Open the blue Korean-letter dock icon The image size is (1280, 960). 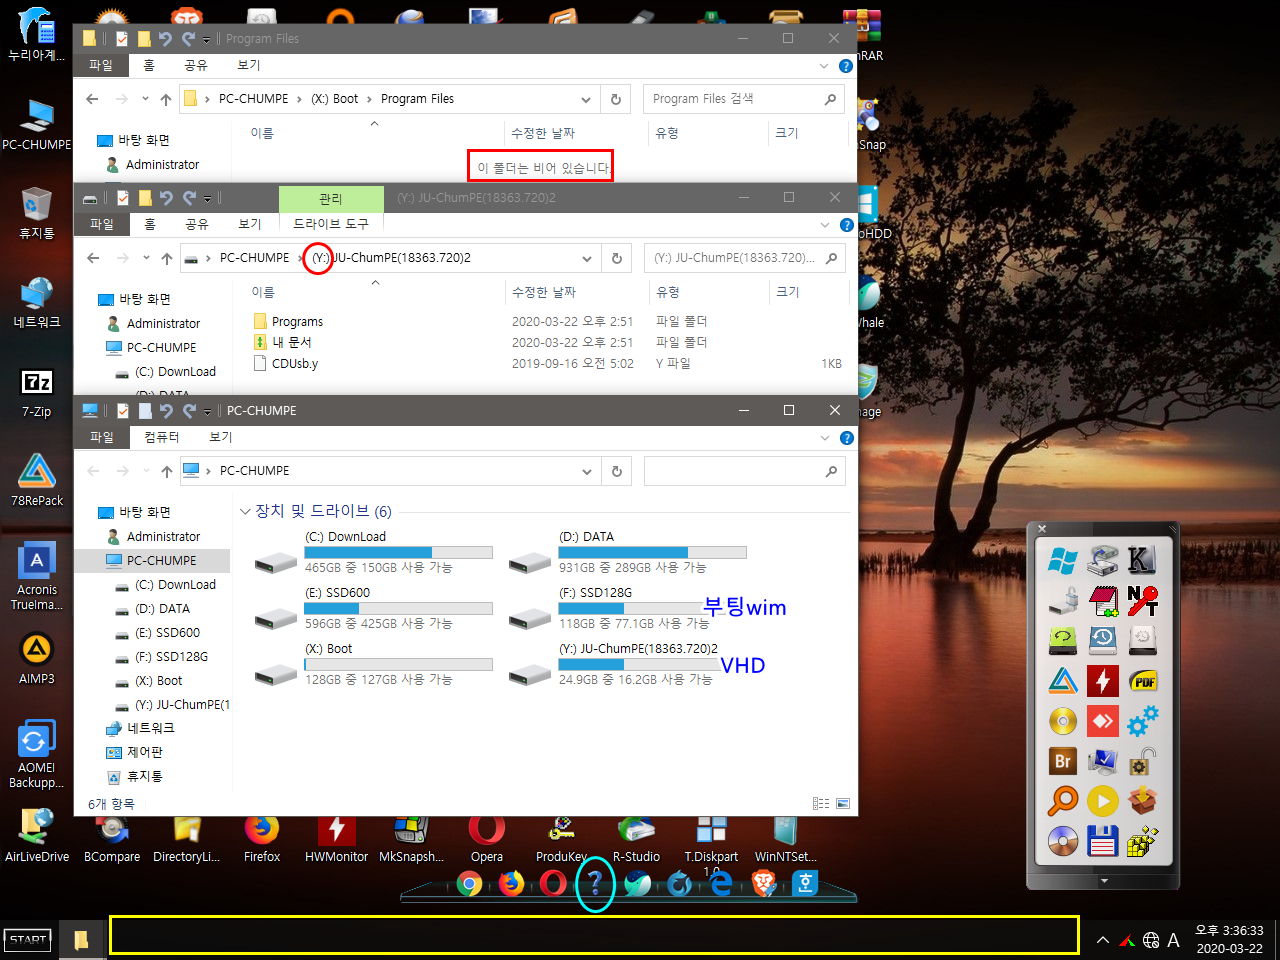point(805,883)
